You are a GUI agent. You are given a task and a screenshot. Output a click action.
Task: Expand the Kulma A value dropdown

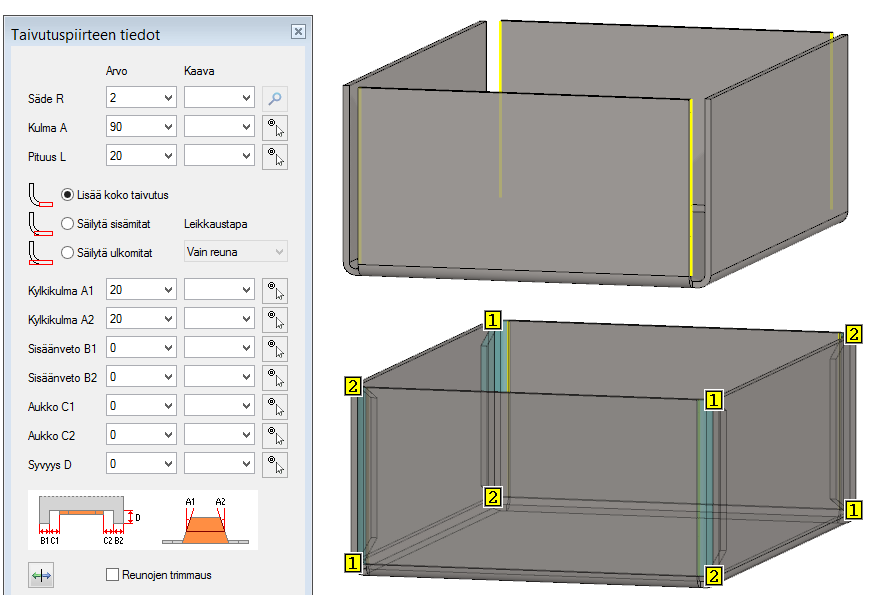point(167,127)
